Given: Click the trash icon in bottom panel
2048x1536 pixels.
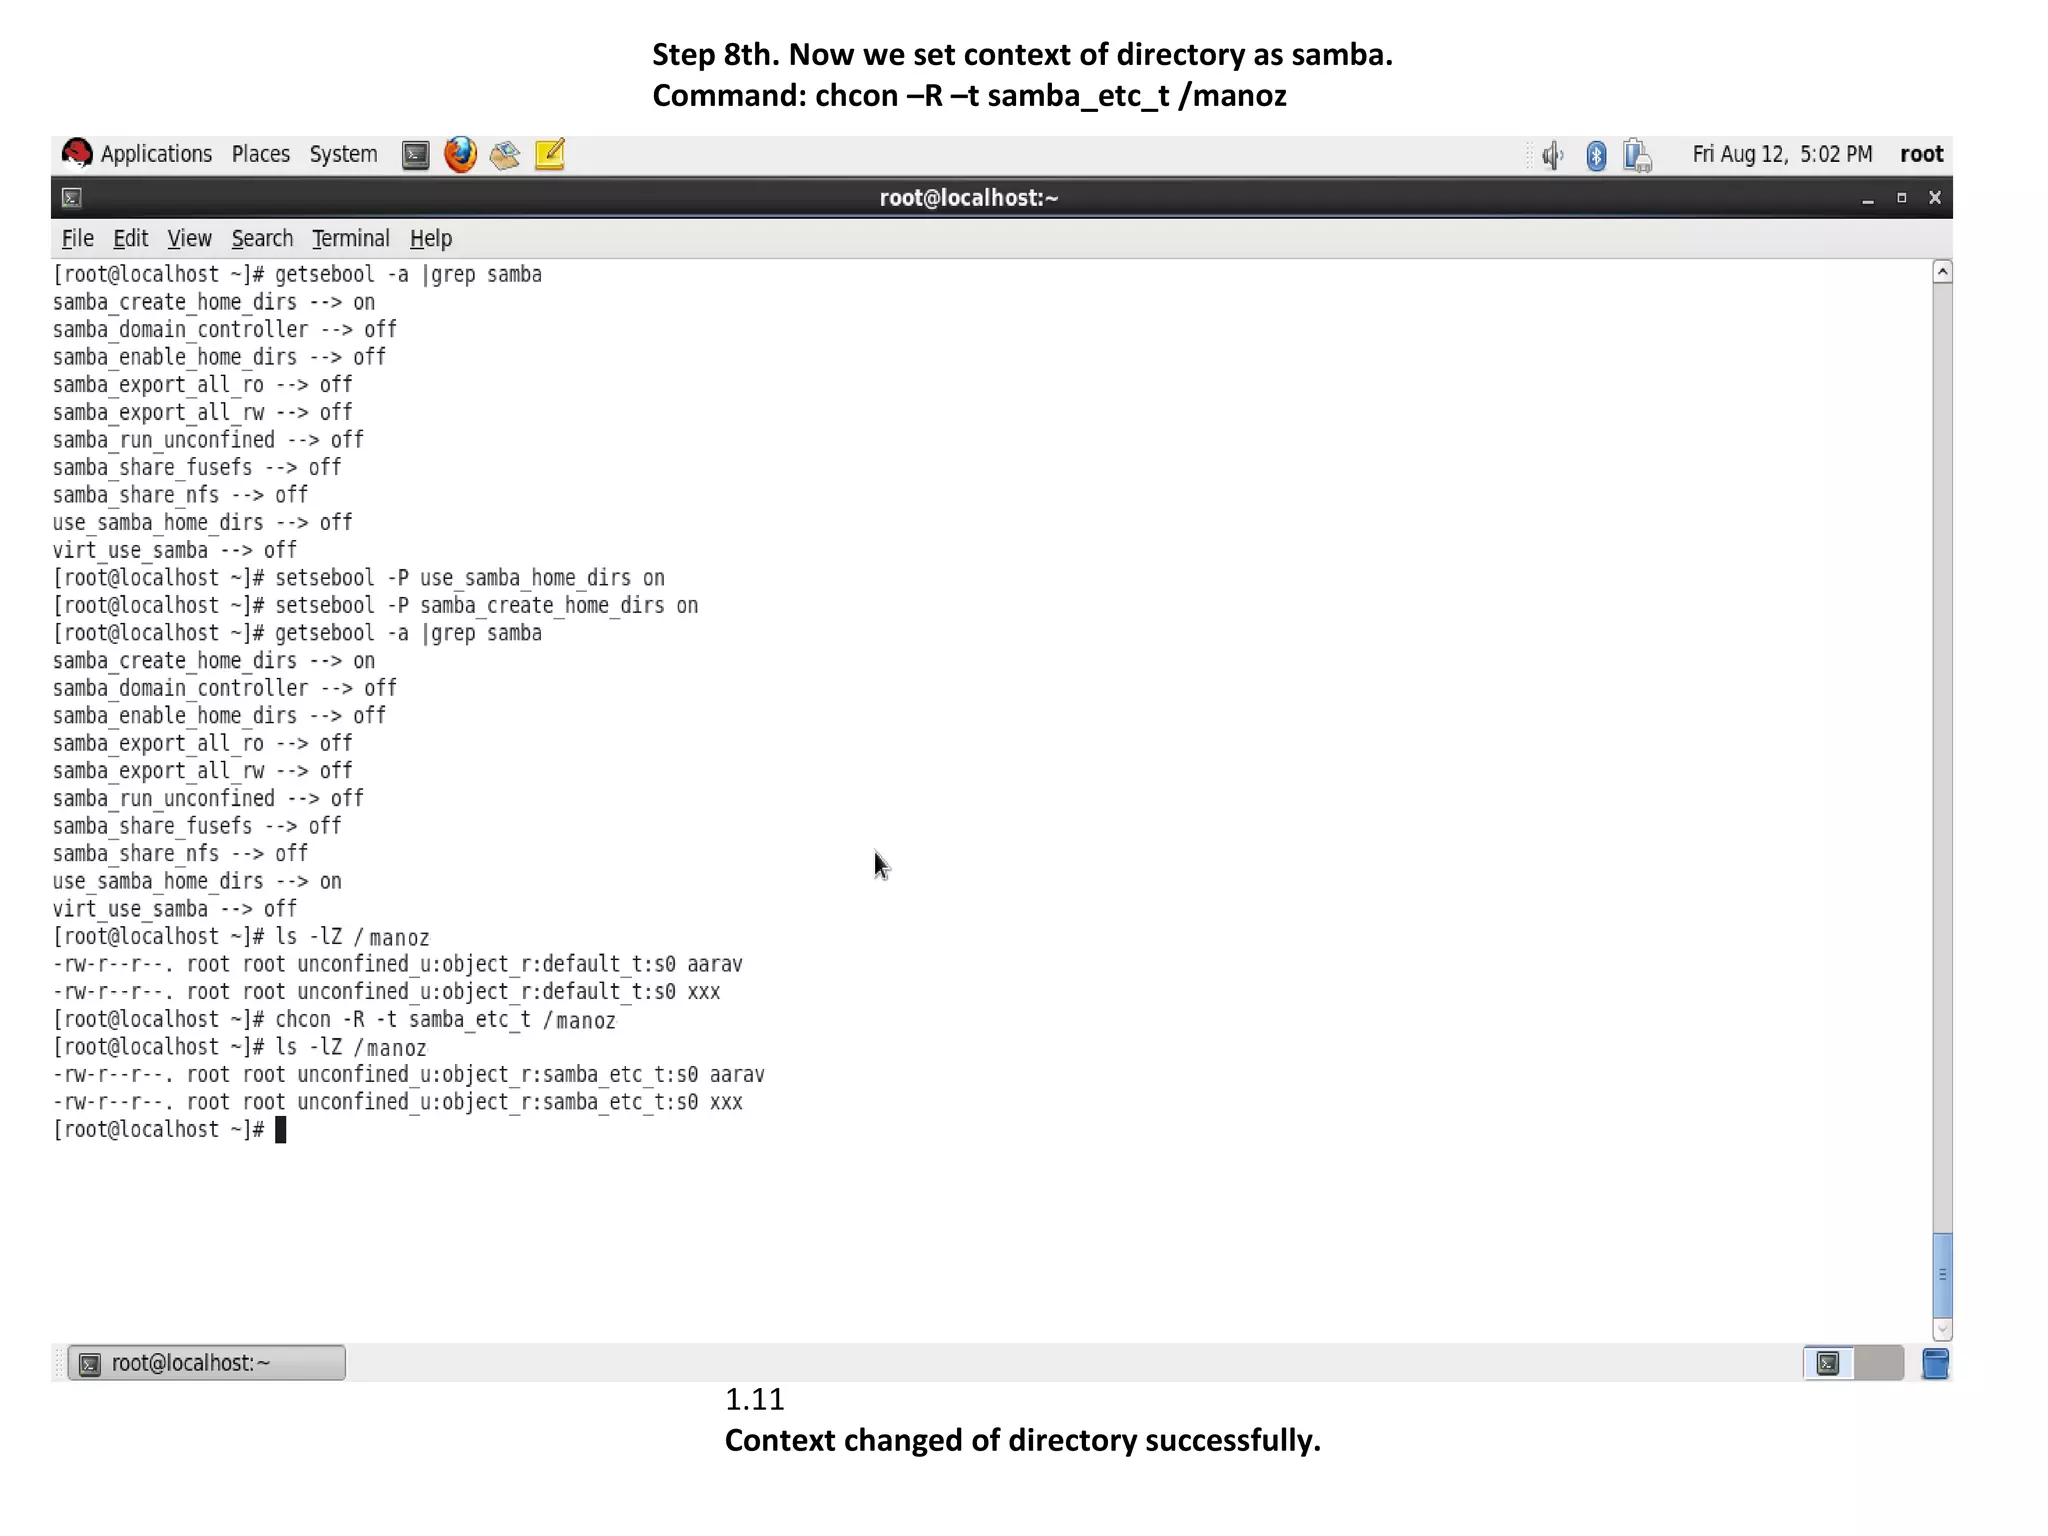Looking at the screenshot, I should coord(1935,1363).
